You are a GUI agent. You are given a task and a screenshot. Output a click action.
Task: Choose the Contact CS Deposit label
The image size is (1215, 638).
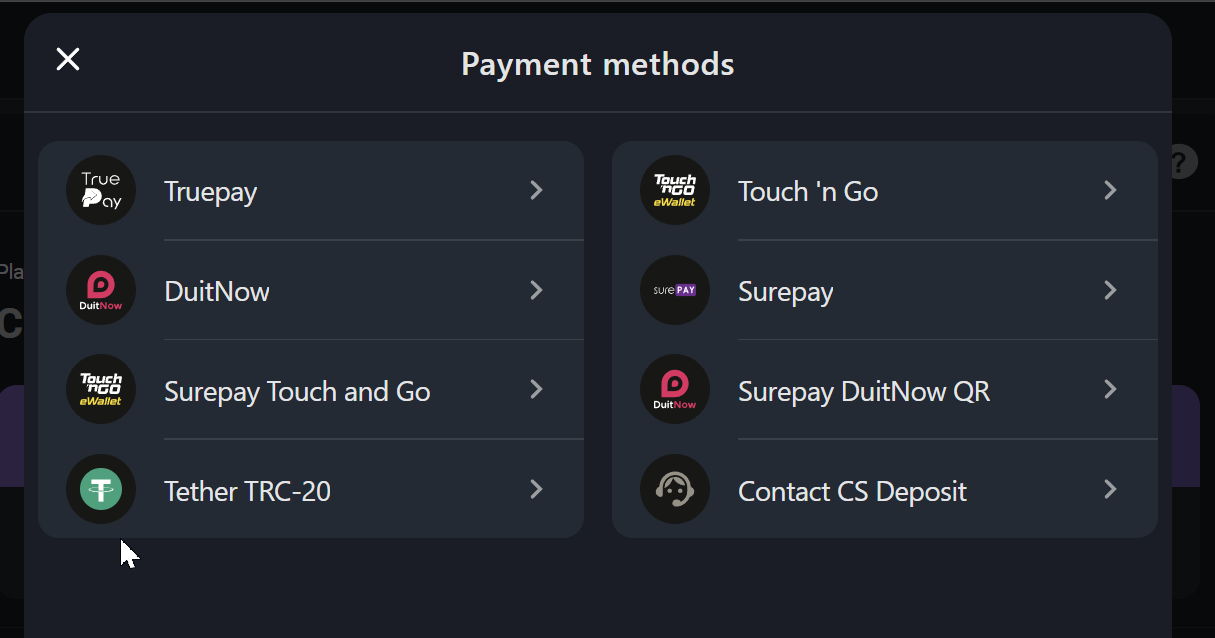tap(852, 491)
